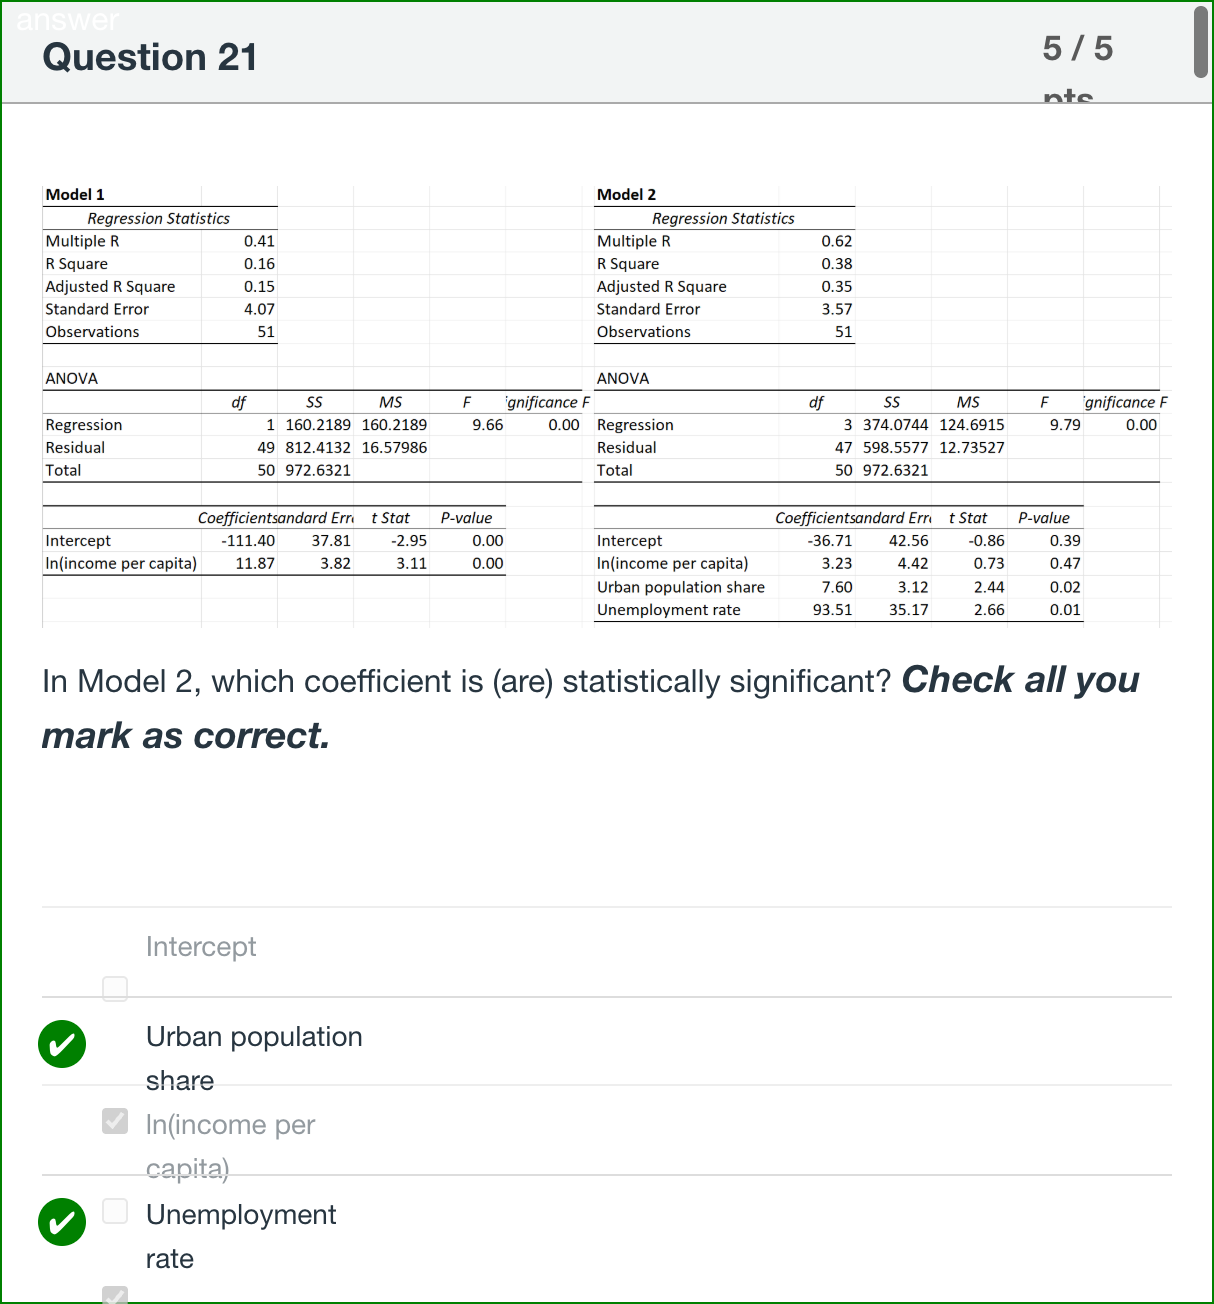Select the Intercept answer label
Viewport: 1214px width, 1304px height.
click(x=201, y=946)
